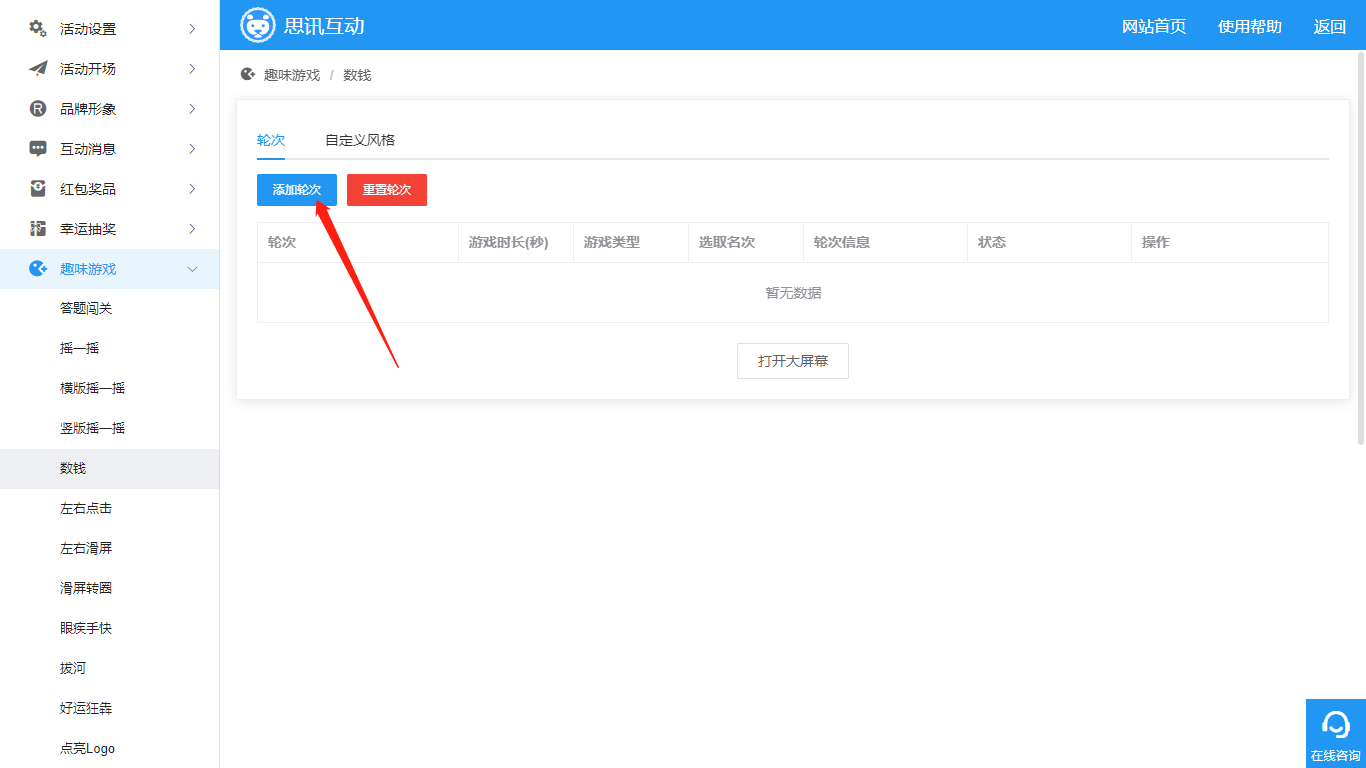
Task: Click the breadcrumb game icon beside 趣味游戏
Action: 248,74
